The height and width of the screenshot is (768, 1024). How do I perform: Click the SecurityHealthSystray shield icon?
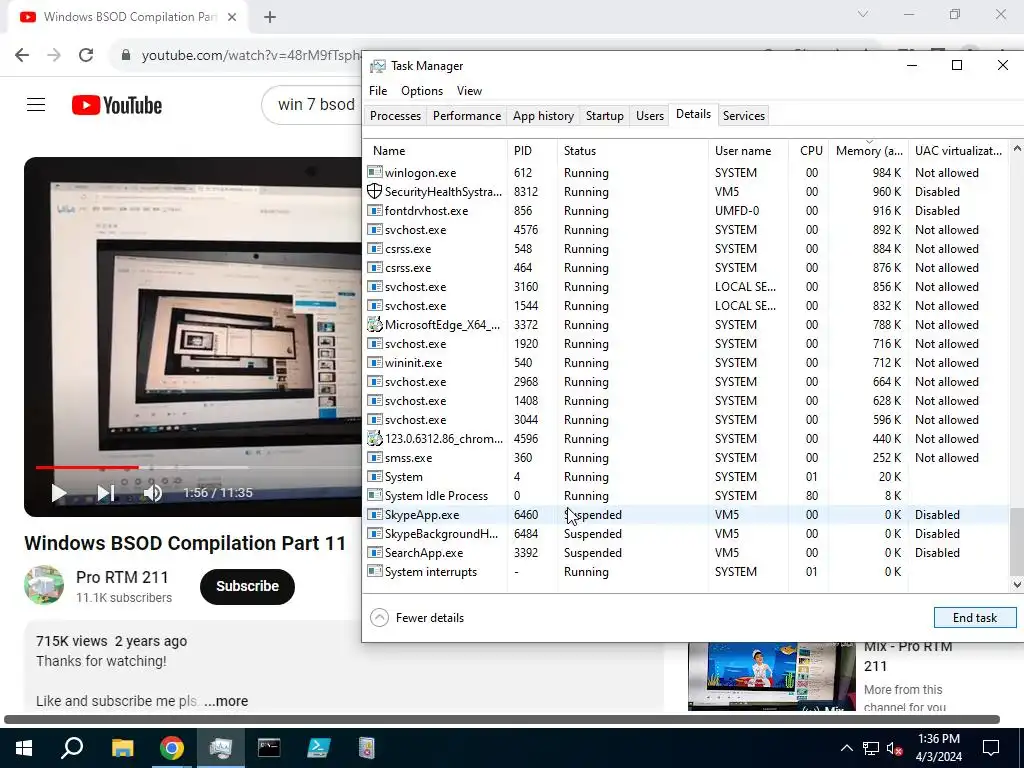pos(374,191)
